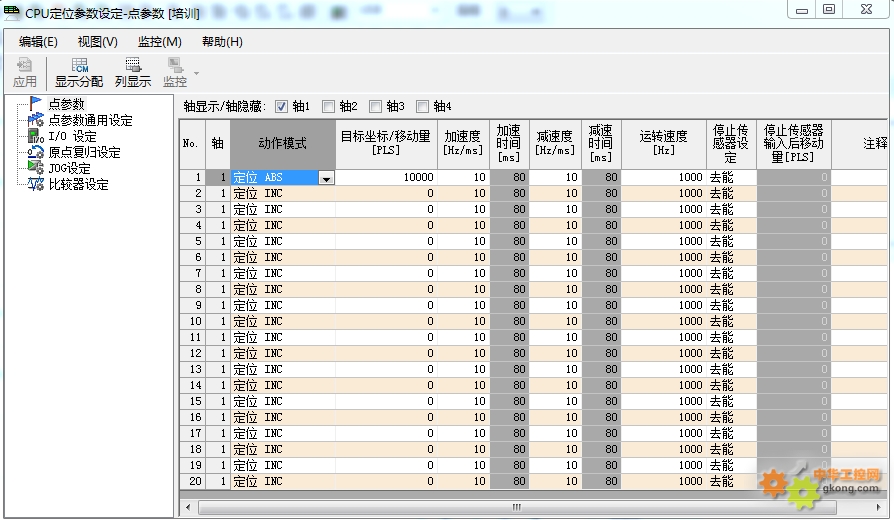The height and width of the screenshot is (520, 894).
Task: Click the 注释 column header
Action: (x=861, y=144)
